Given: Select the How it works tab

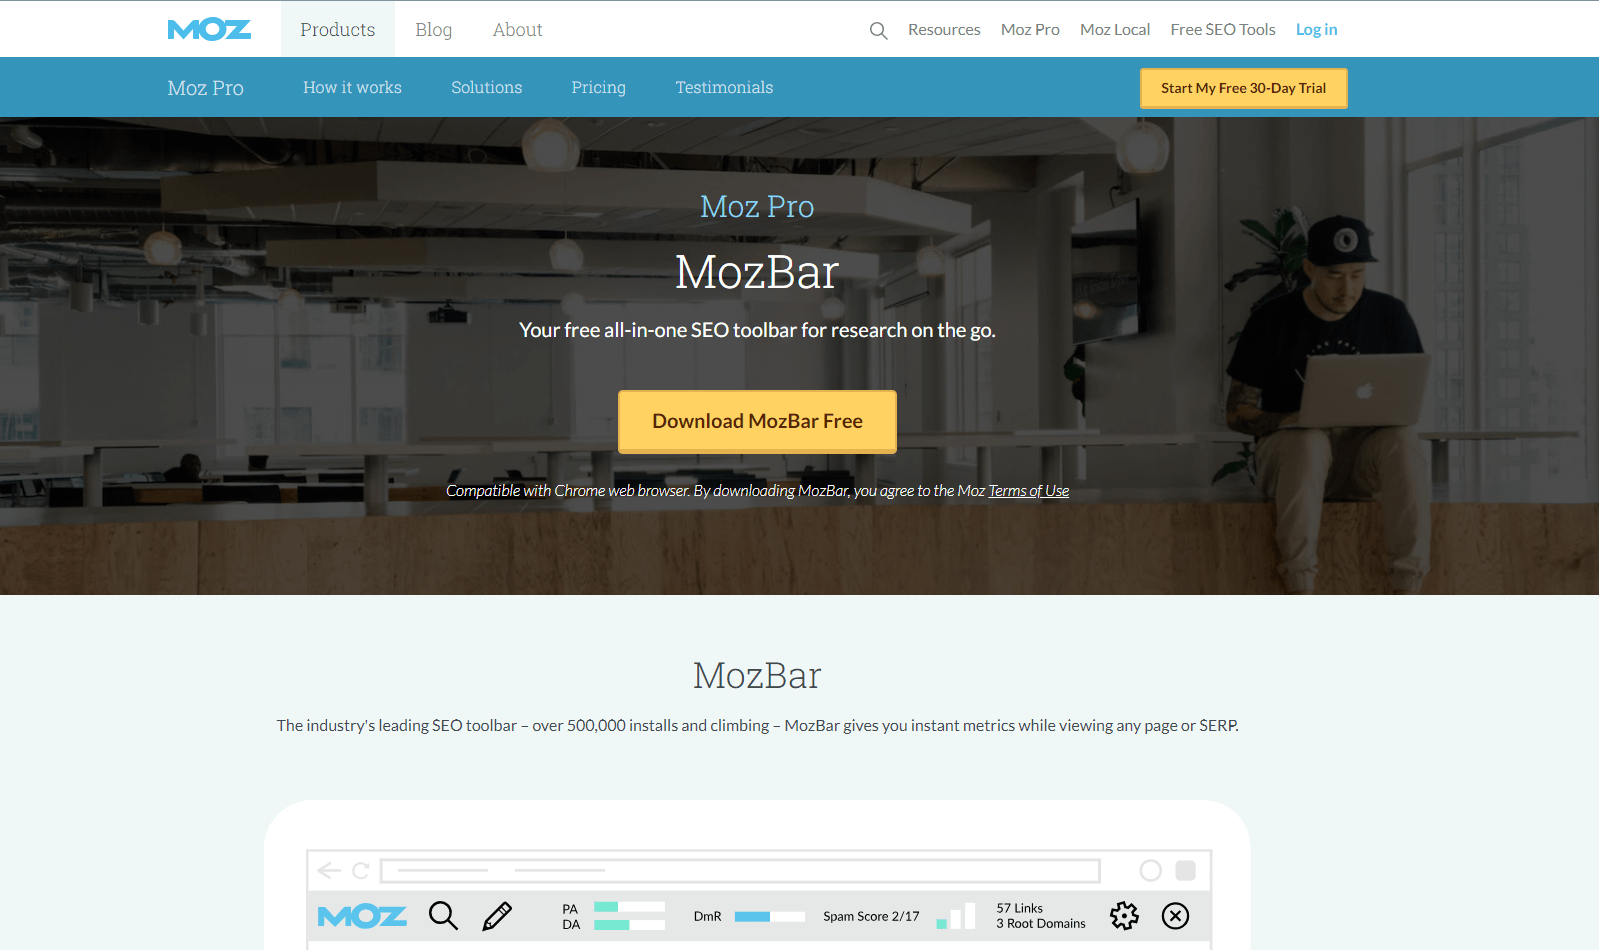Looking at the screenshot, I should 352,88.
